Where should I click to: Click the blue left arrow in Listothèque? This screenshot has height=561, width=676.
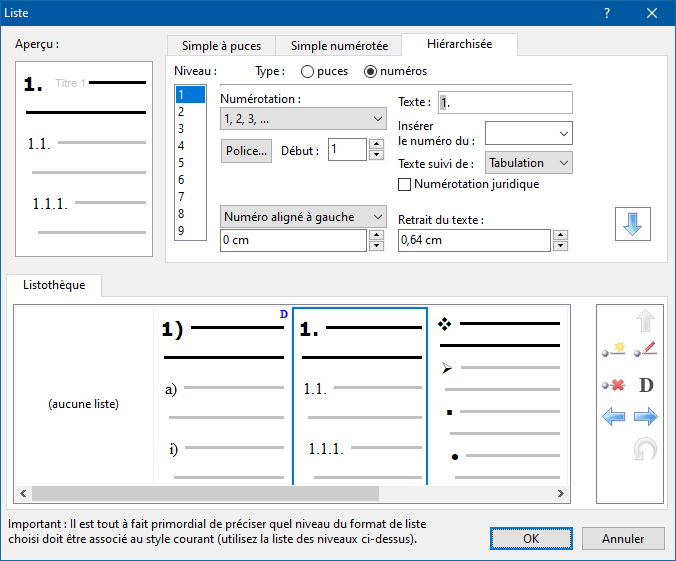coord(614,417)
